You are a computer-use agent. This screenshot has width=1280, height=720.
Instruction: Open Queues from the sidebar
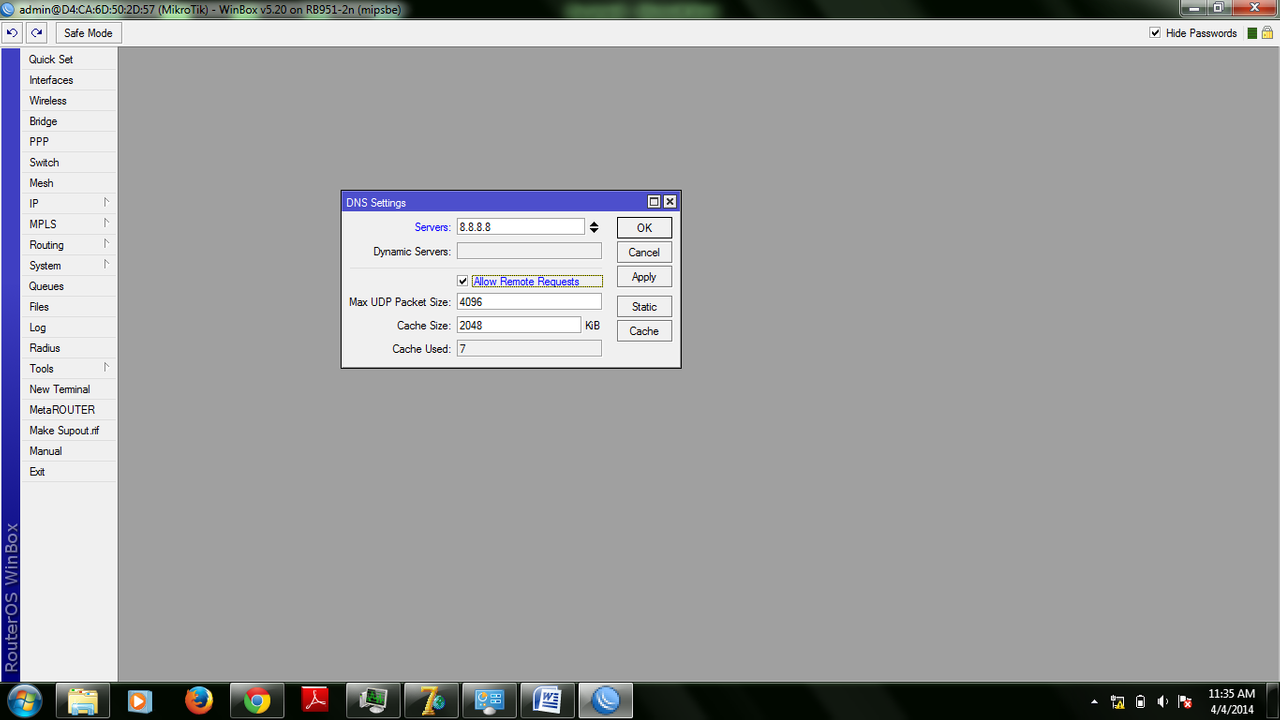[69, 286]
